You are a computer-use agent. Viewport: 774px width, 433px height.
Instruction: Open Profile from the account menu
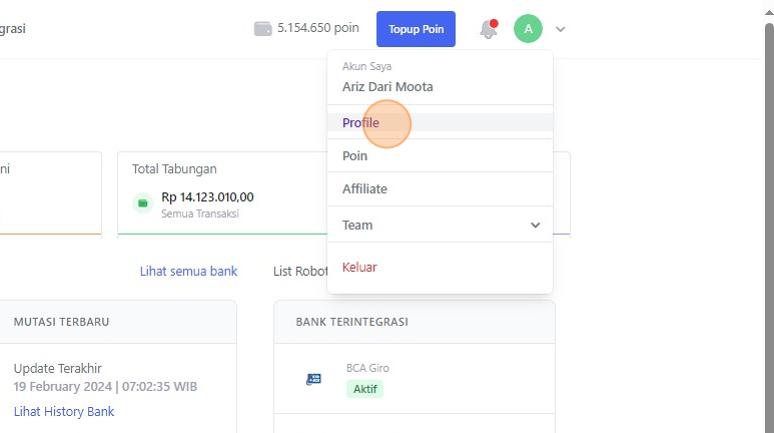tap(440, 122)
